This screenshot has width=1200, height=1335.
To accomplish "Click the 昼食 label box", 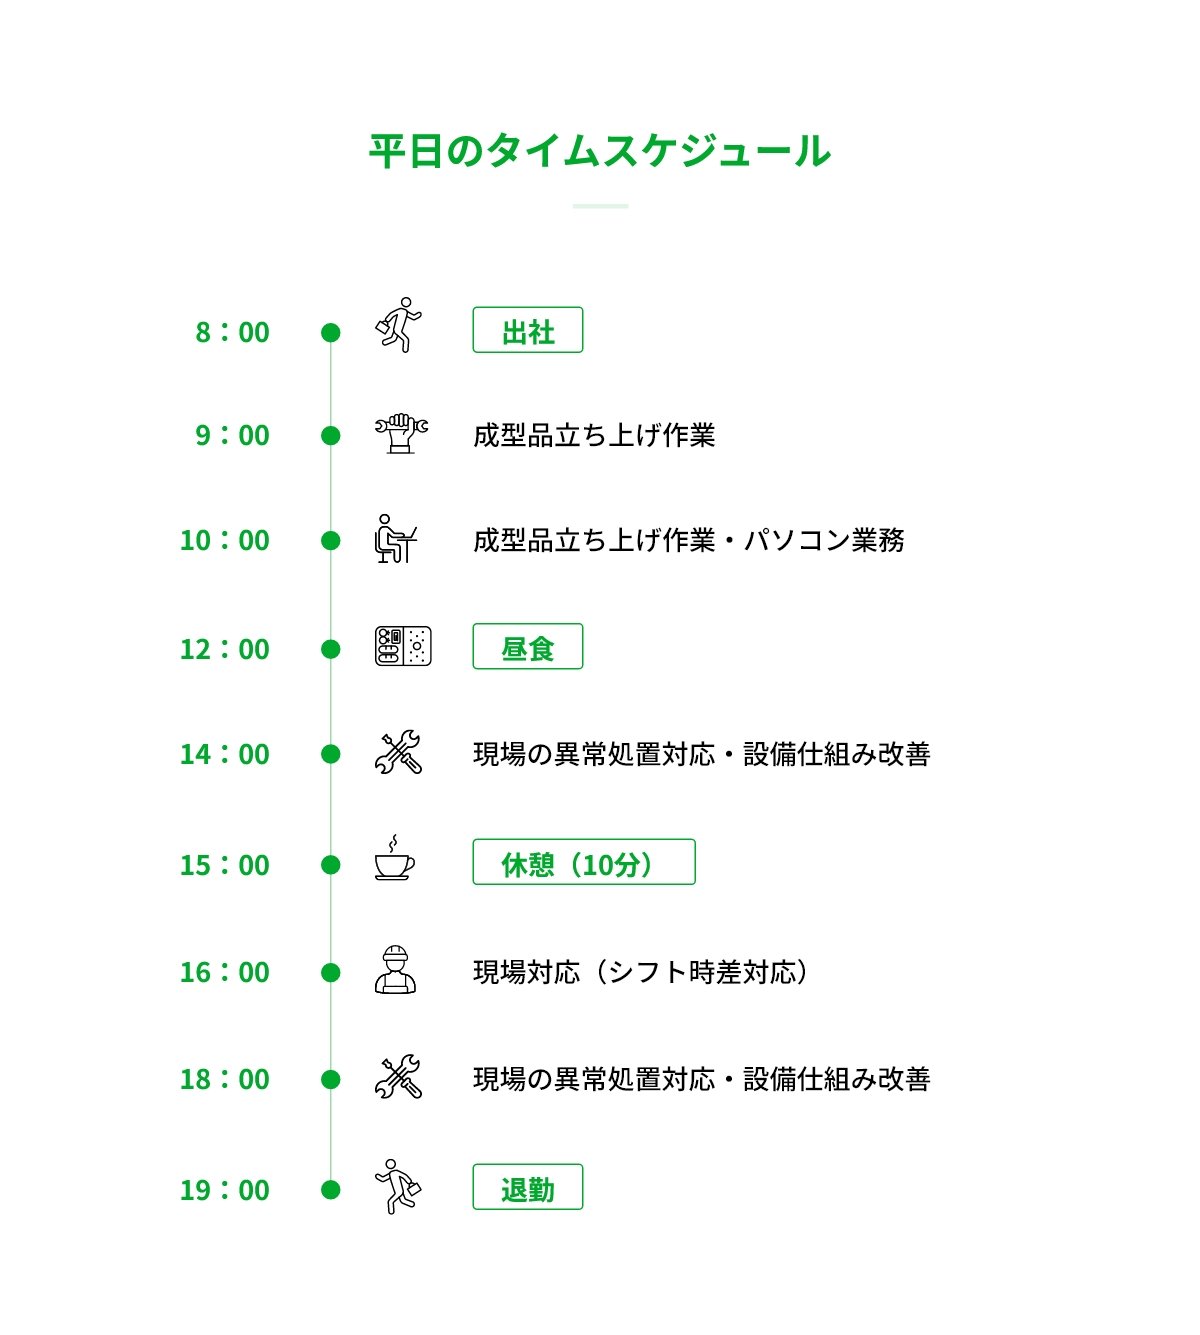I will pos(528,647).
